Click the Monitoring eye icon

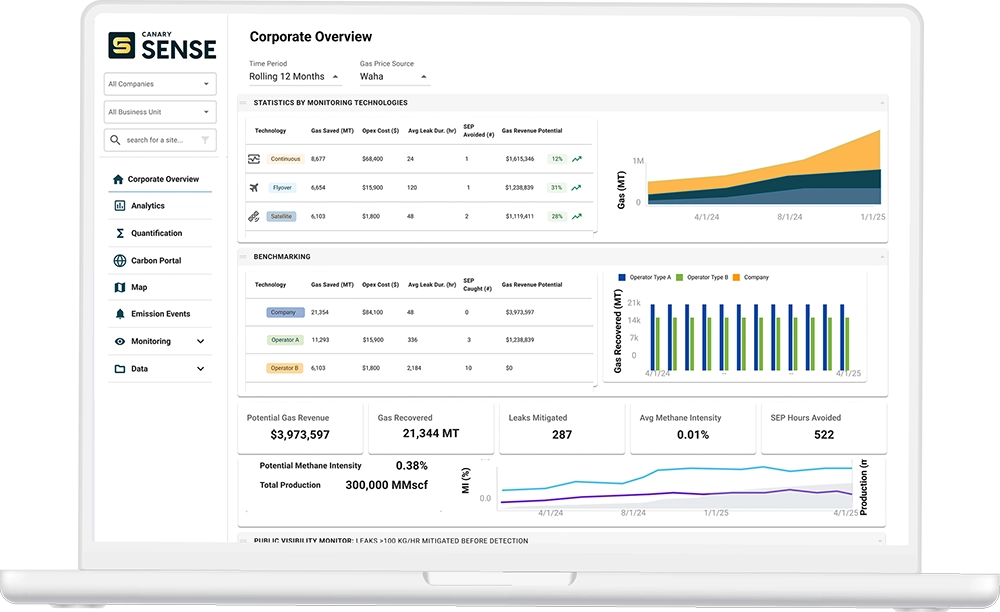pos(119,341)
